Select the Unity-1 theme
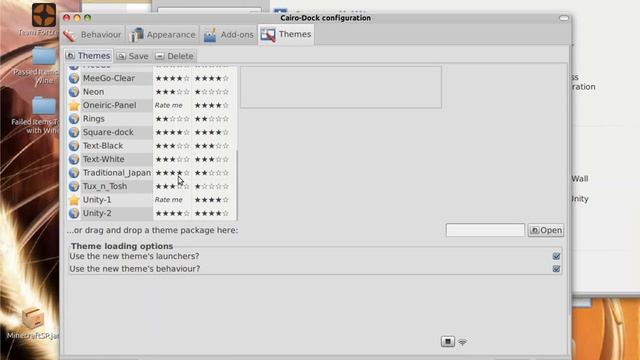This screenshot has height=360, width=640. click(x=97, y=199)
